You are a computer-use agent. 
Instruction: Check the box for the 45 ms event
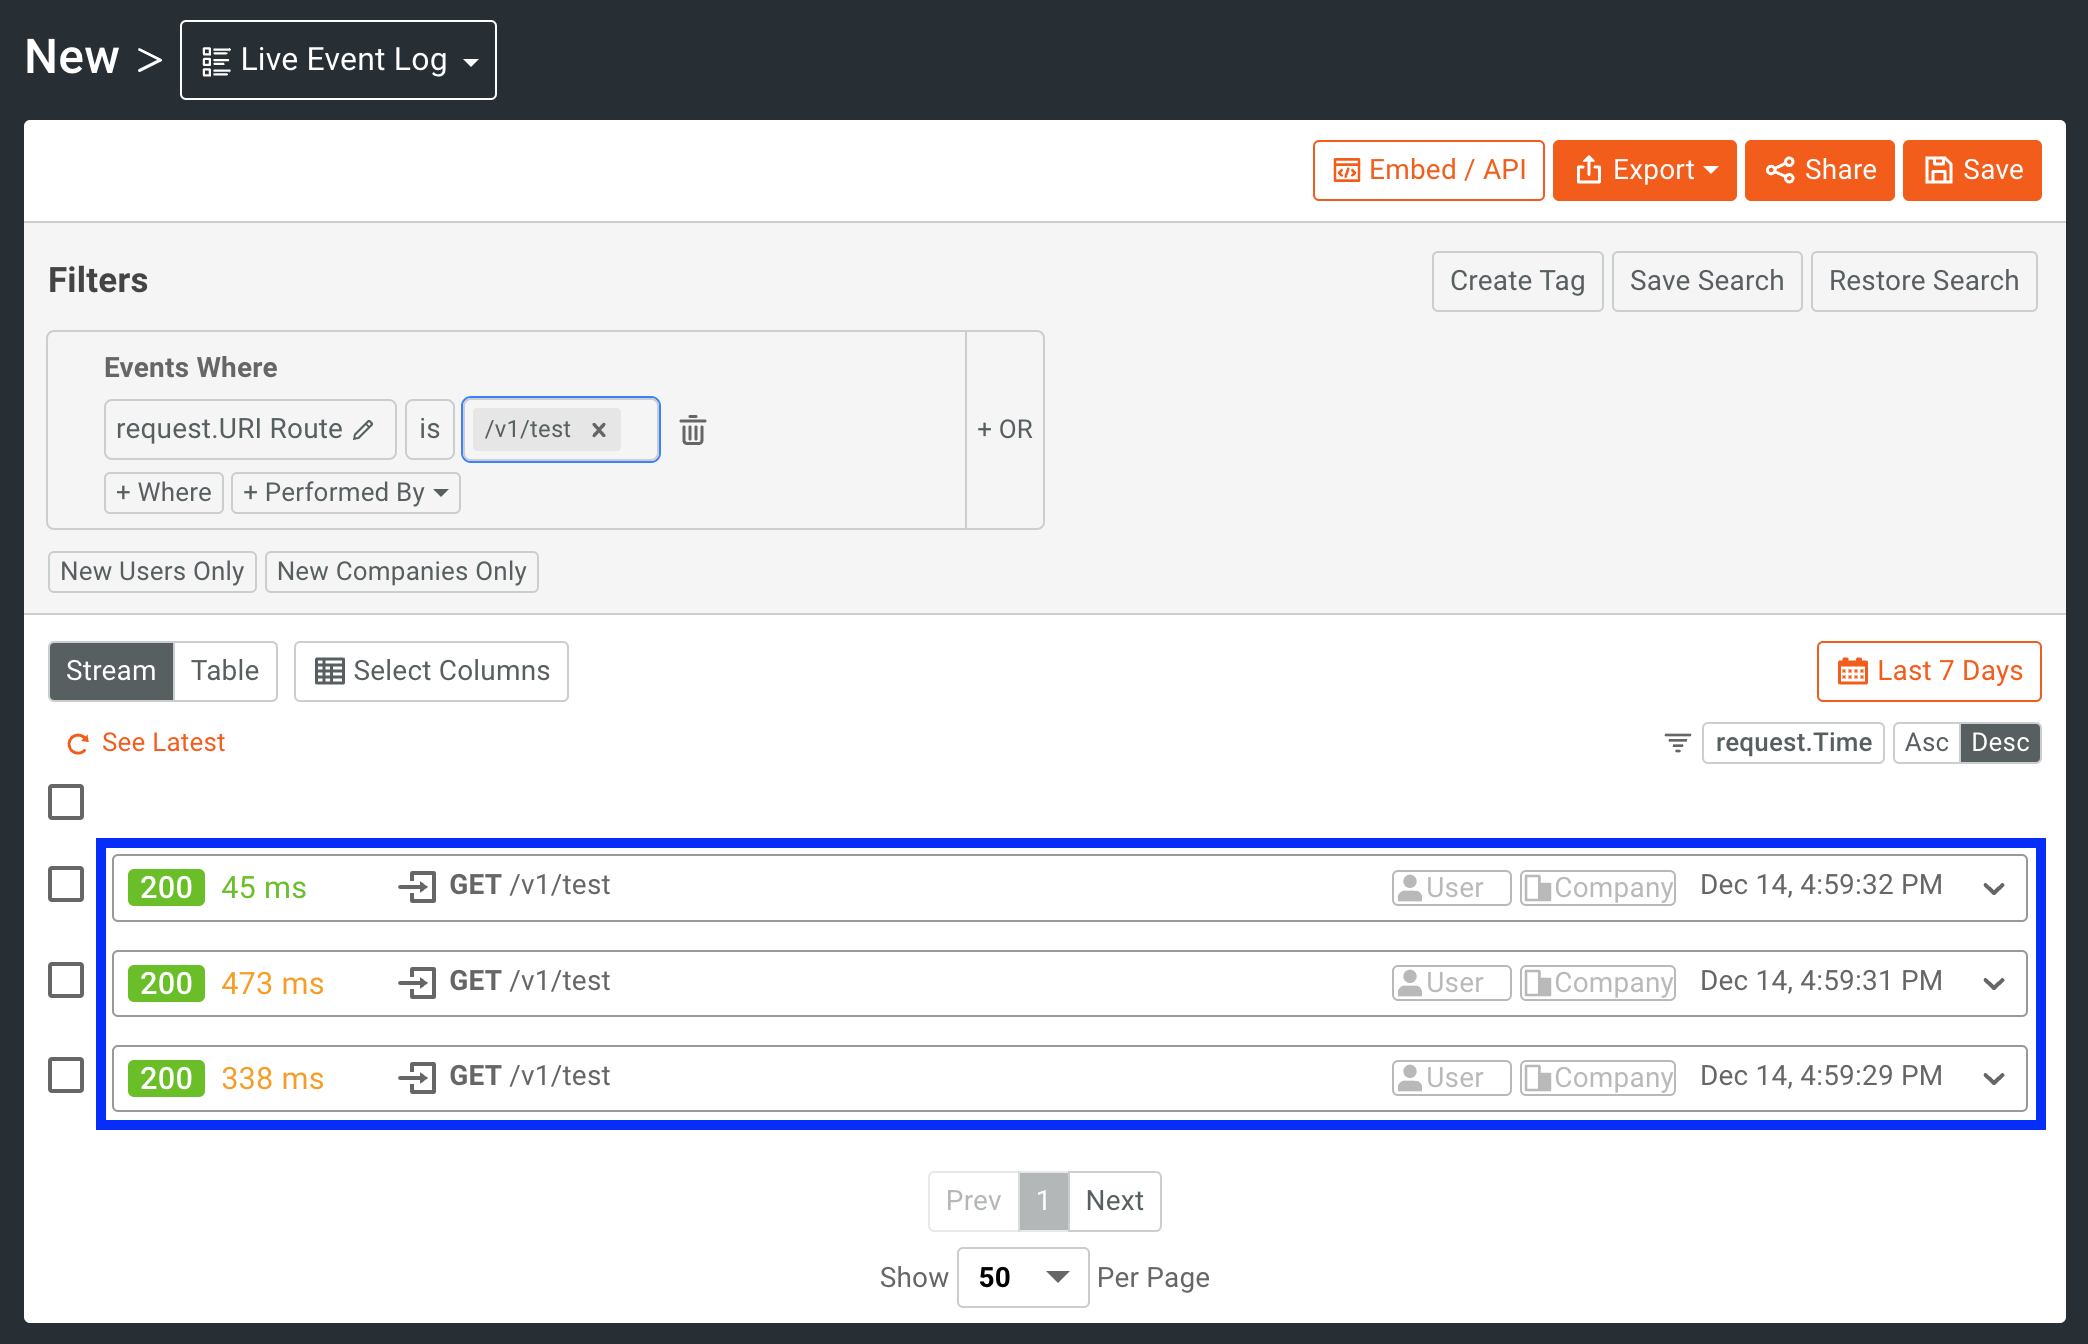click(x=66, y=884)
